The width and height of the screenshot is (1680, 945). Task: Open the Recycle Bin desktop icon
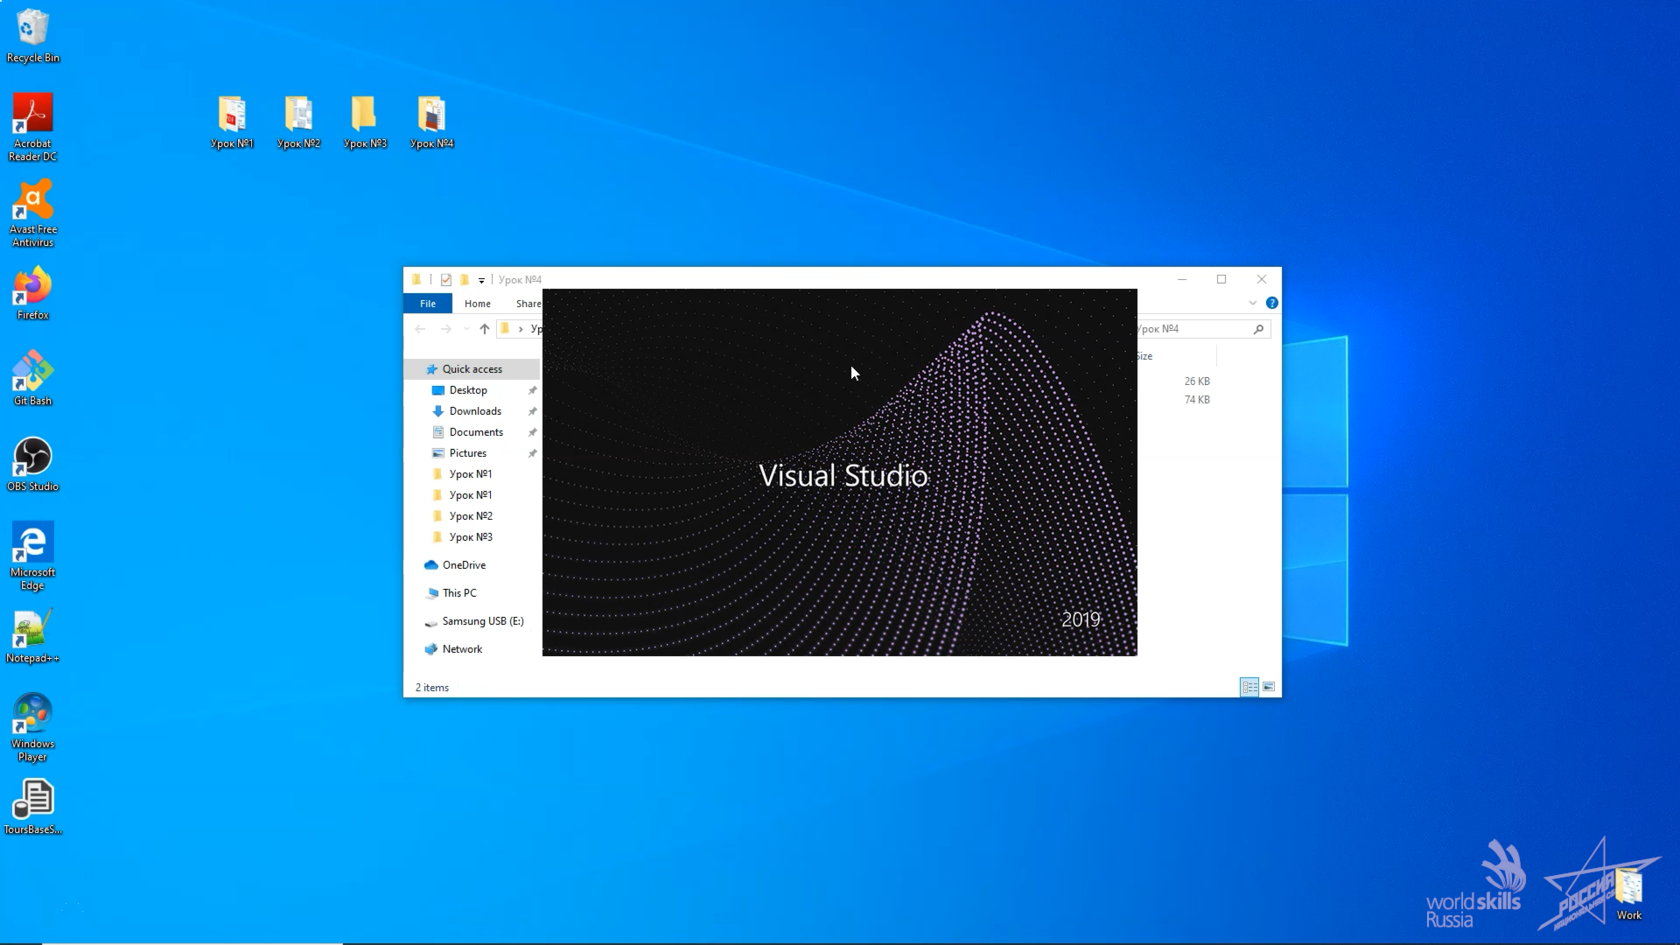pos(32,36)
